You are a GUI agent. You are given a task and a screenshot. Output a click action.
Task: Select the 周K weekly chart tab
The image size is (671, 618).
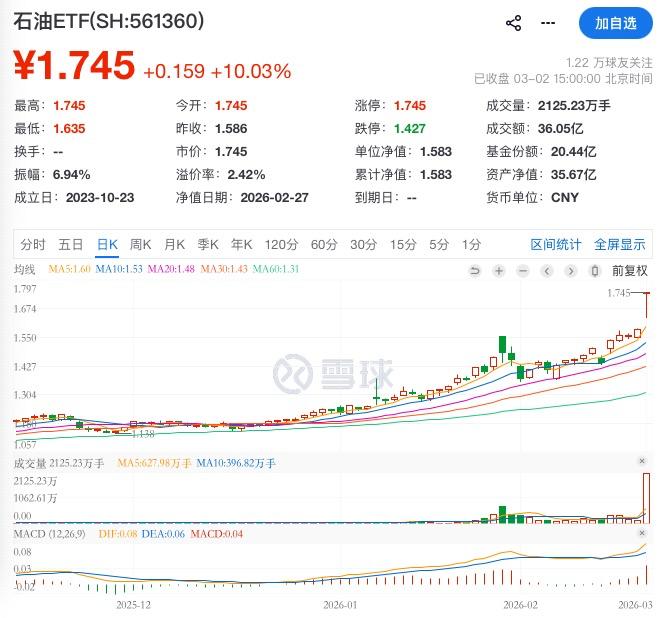[140, 244]
